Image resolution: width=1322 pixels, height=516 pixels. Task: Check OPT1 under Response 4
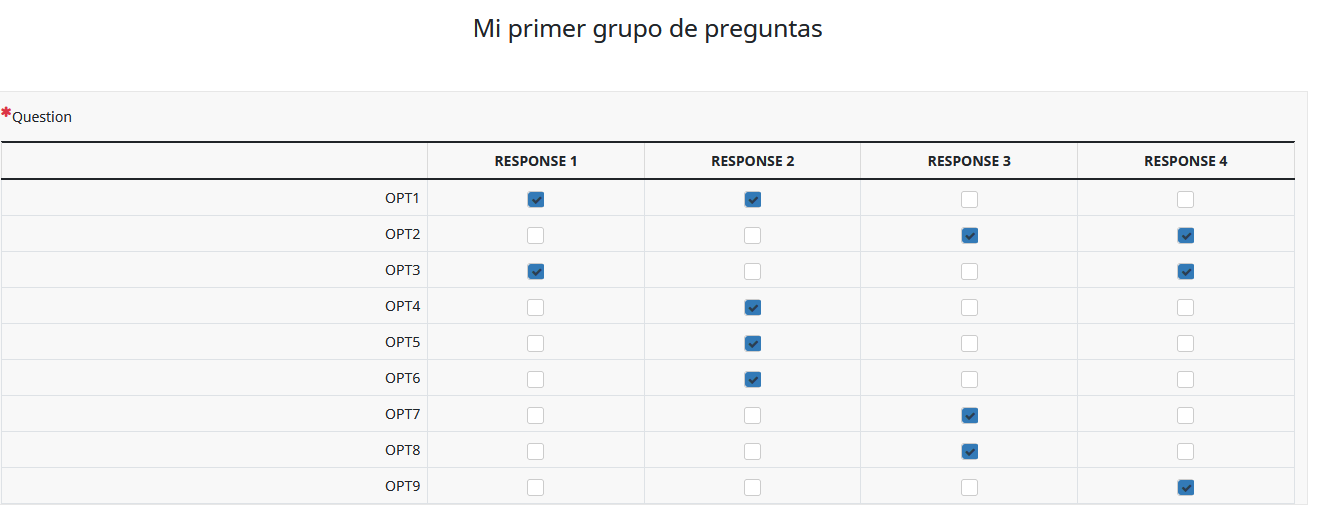click(1186, 199)
